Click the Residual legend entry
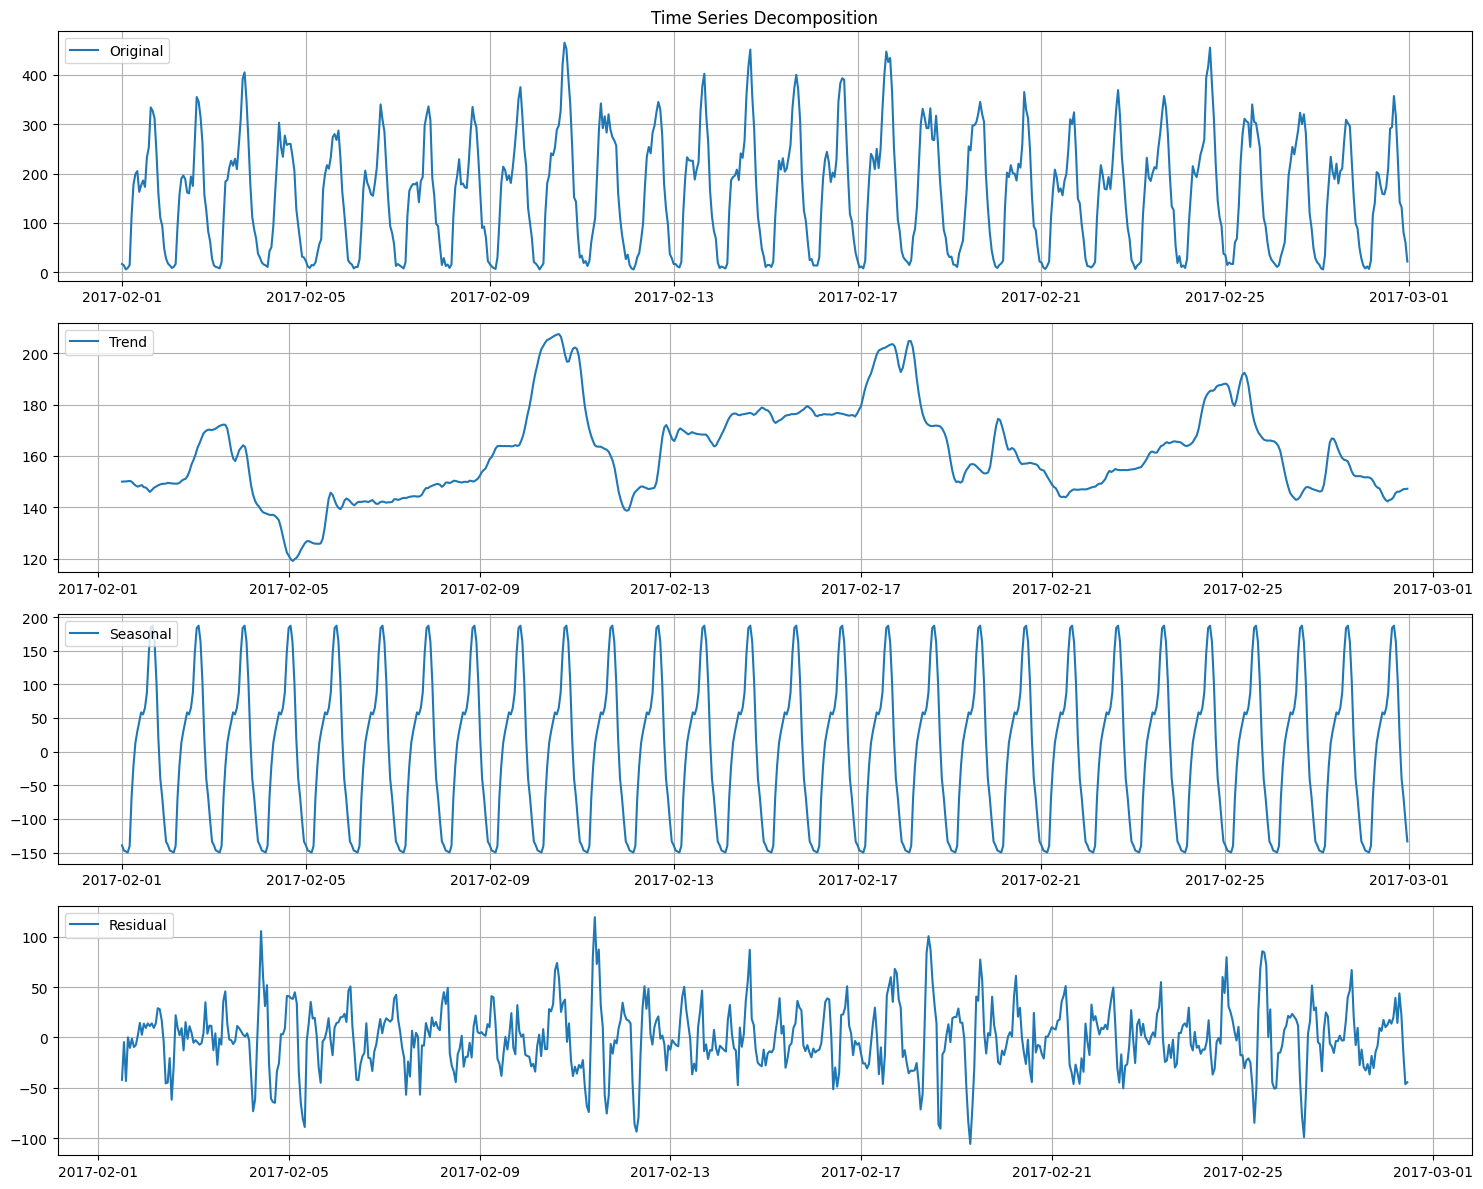Viewport: 1483px width, 1189px height. click(x=136, y=924)
